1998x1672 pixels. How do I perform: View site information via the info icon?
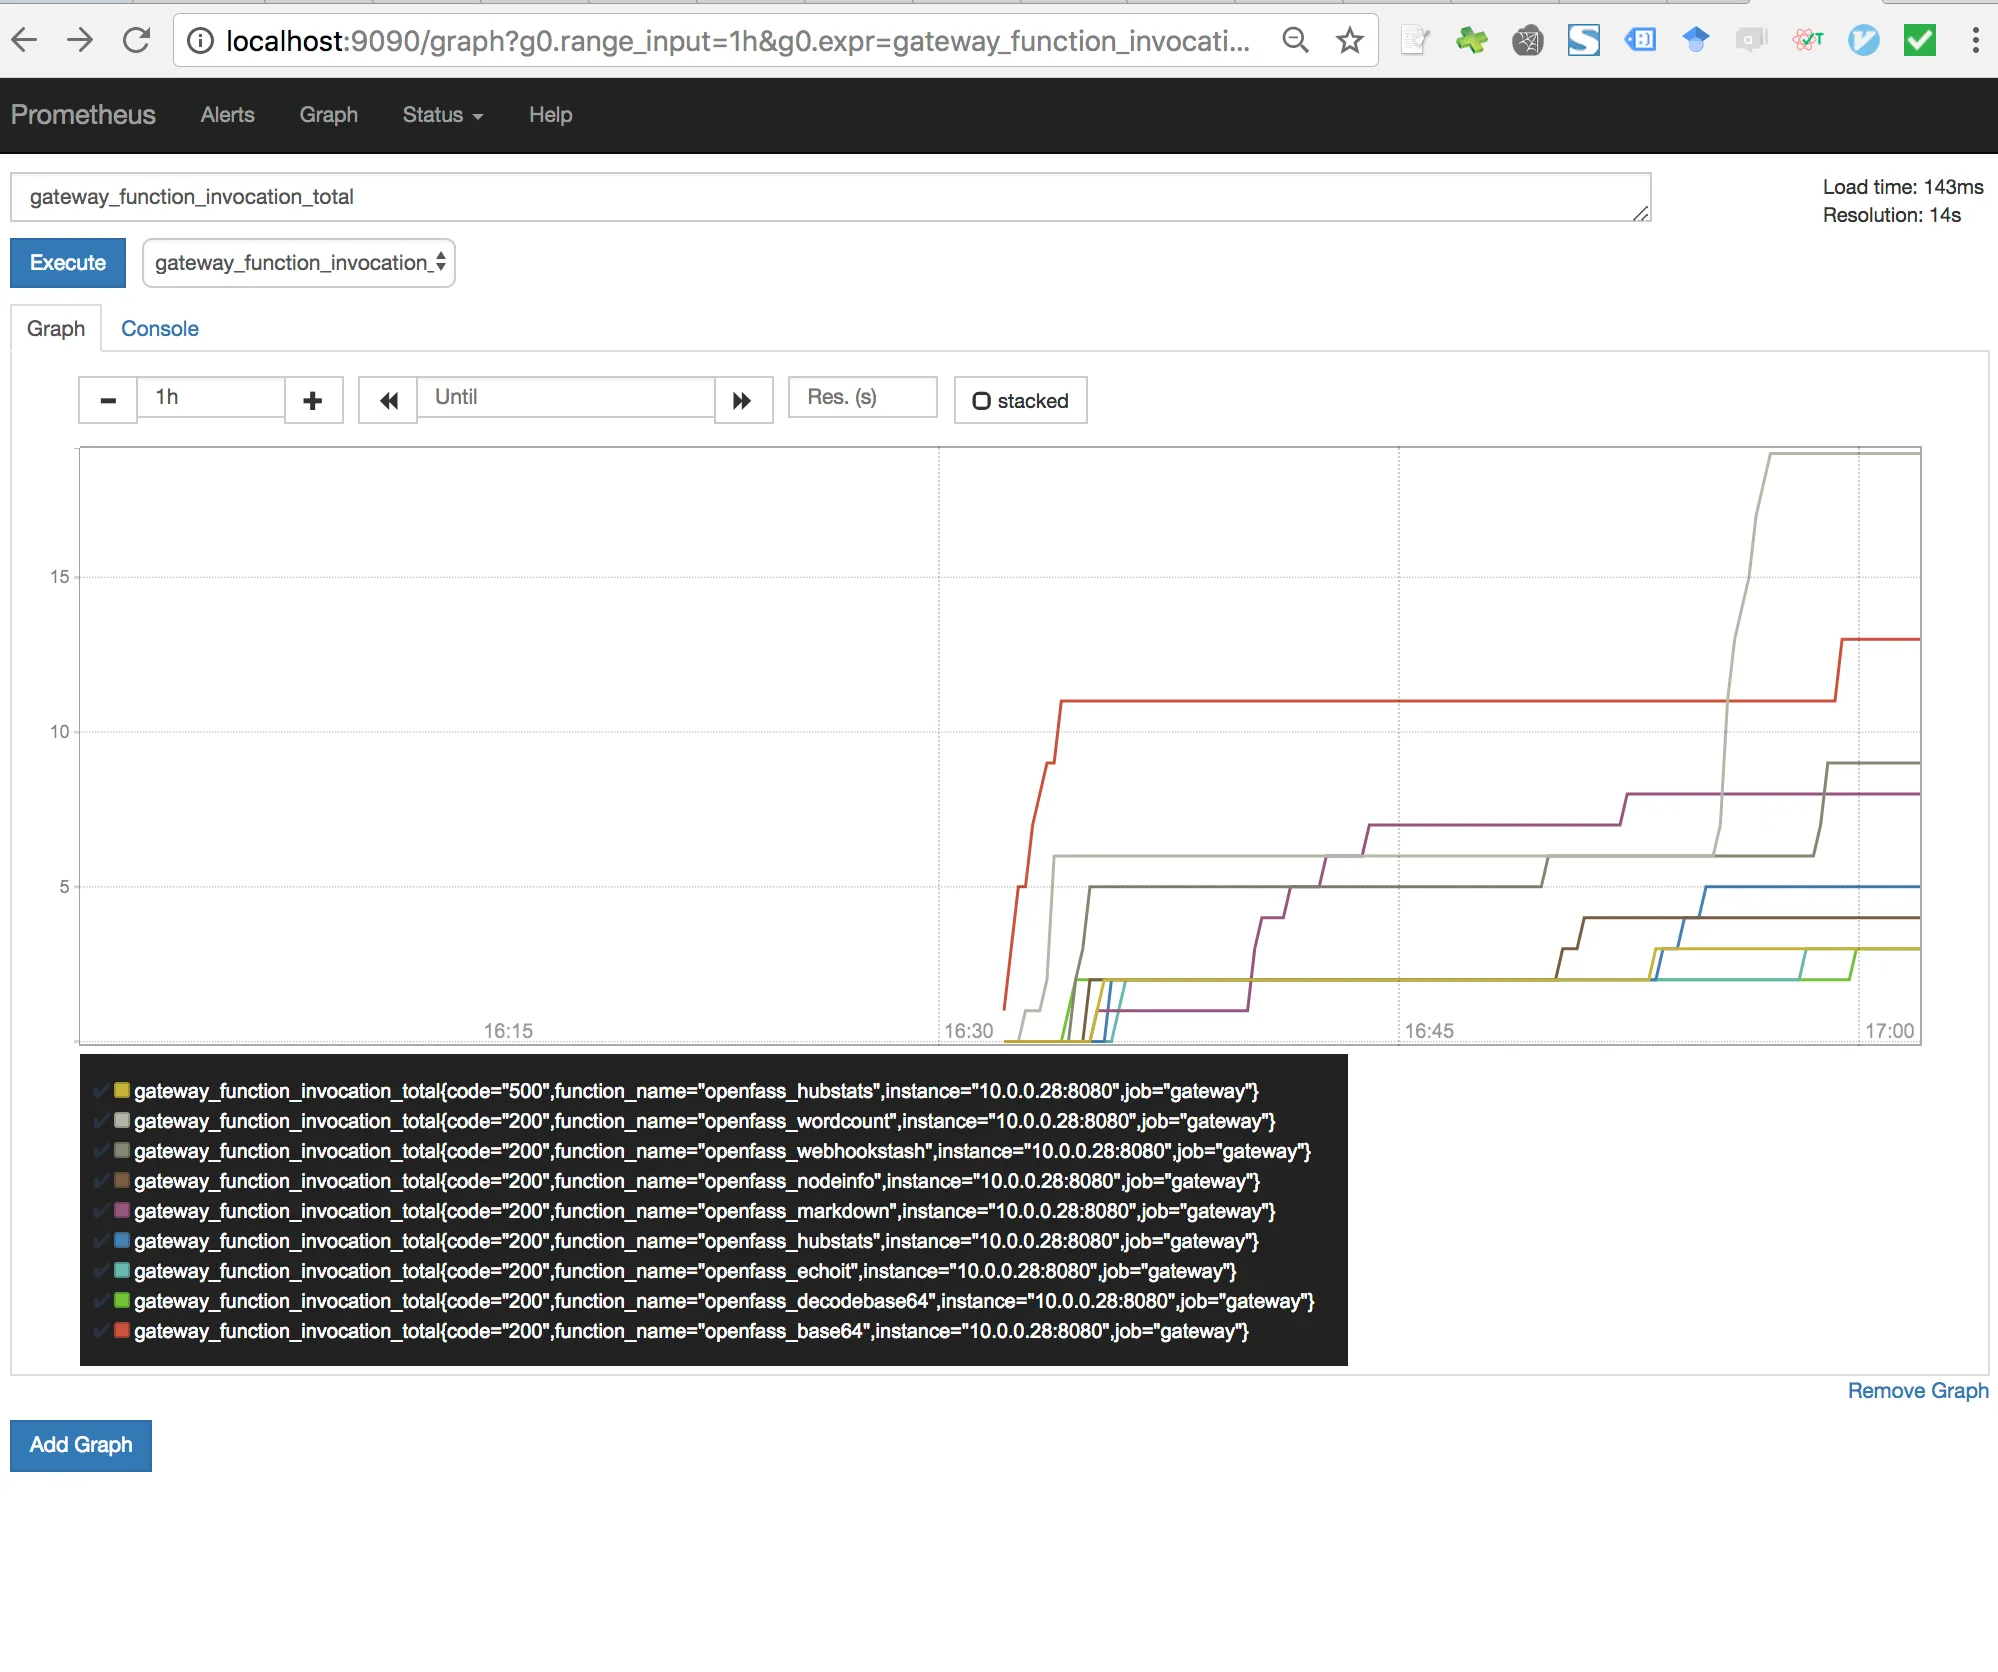pos(201,40)
